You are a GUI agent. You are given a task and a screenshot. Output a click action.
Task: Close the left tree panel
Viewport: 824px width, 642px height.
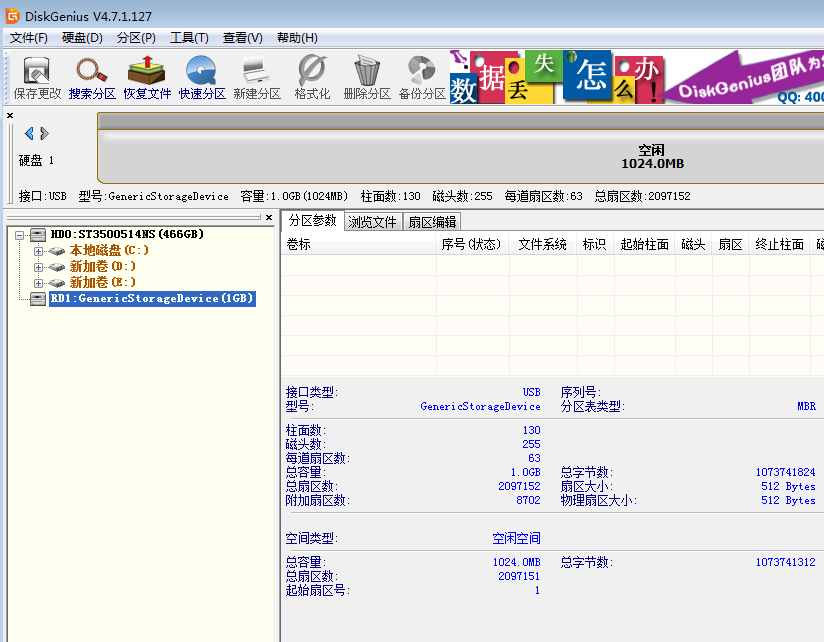point(269,217)
